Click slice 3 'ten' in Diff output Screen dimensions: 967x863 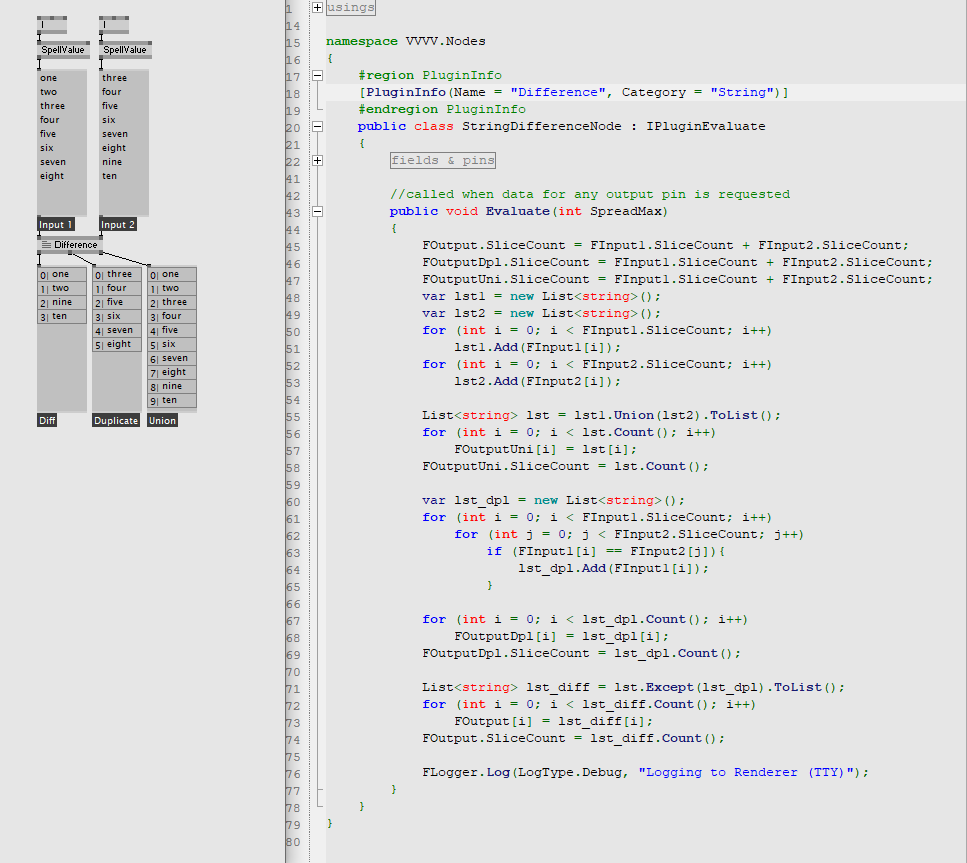pos(62,316)
